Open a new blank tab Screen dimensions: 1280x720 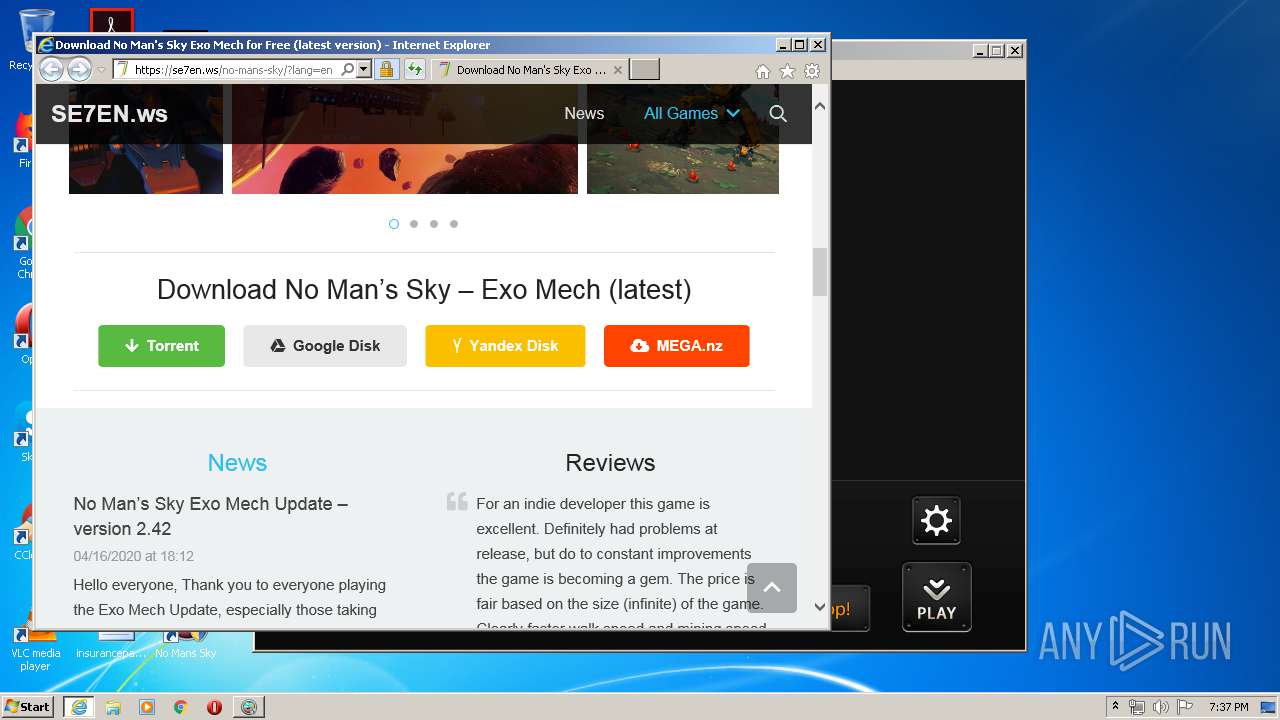click(644, 69)
